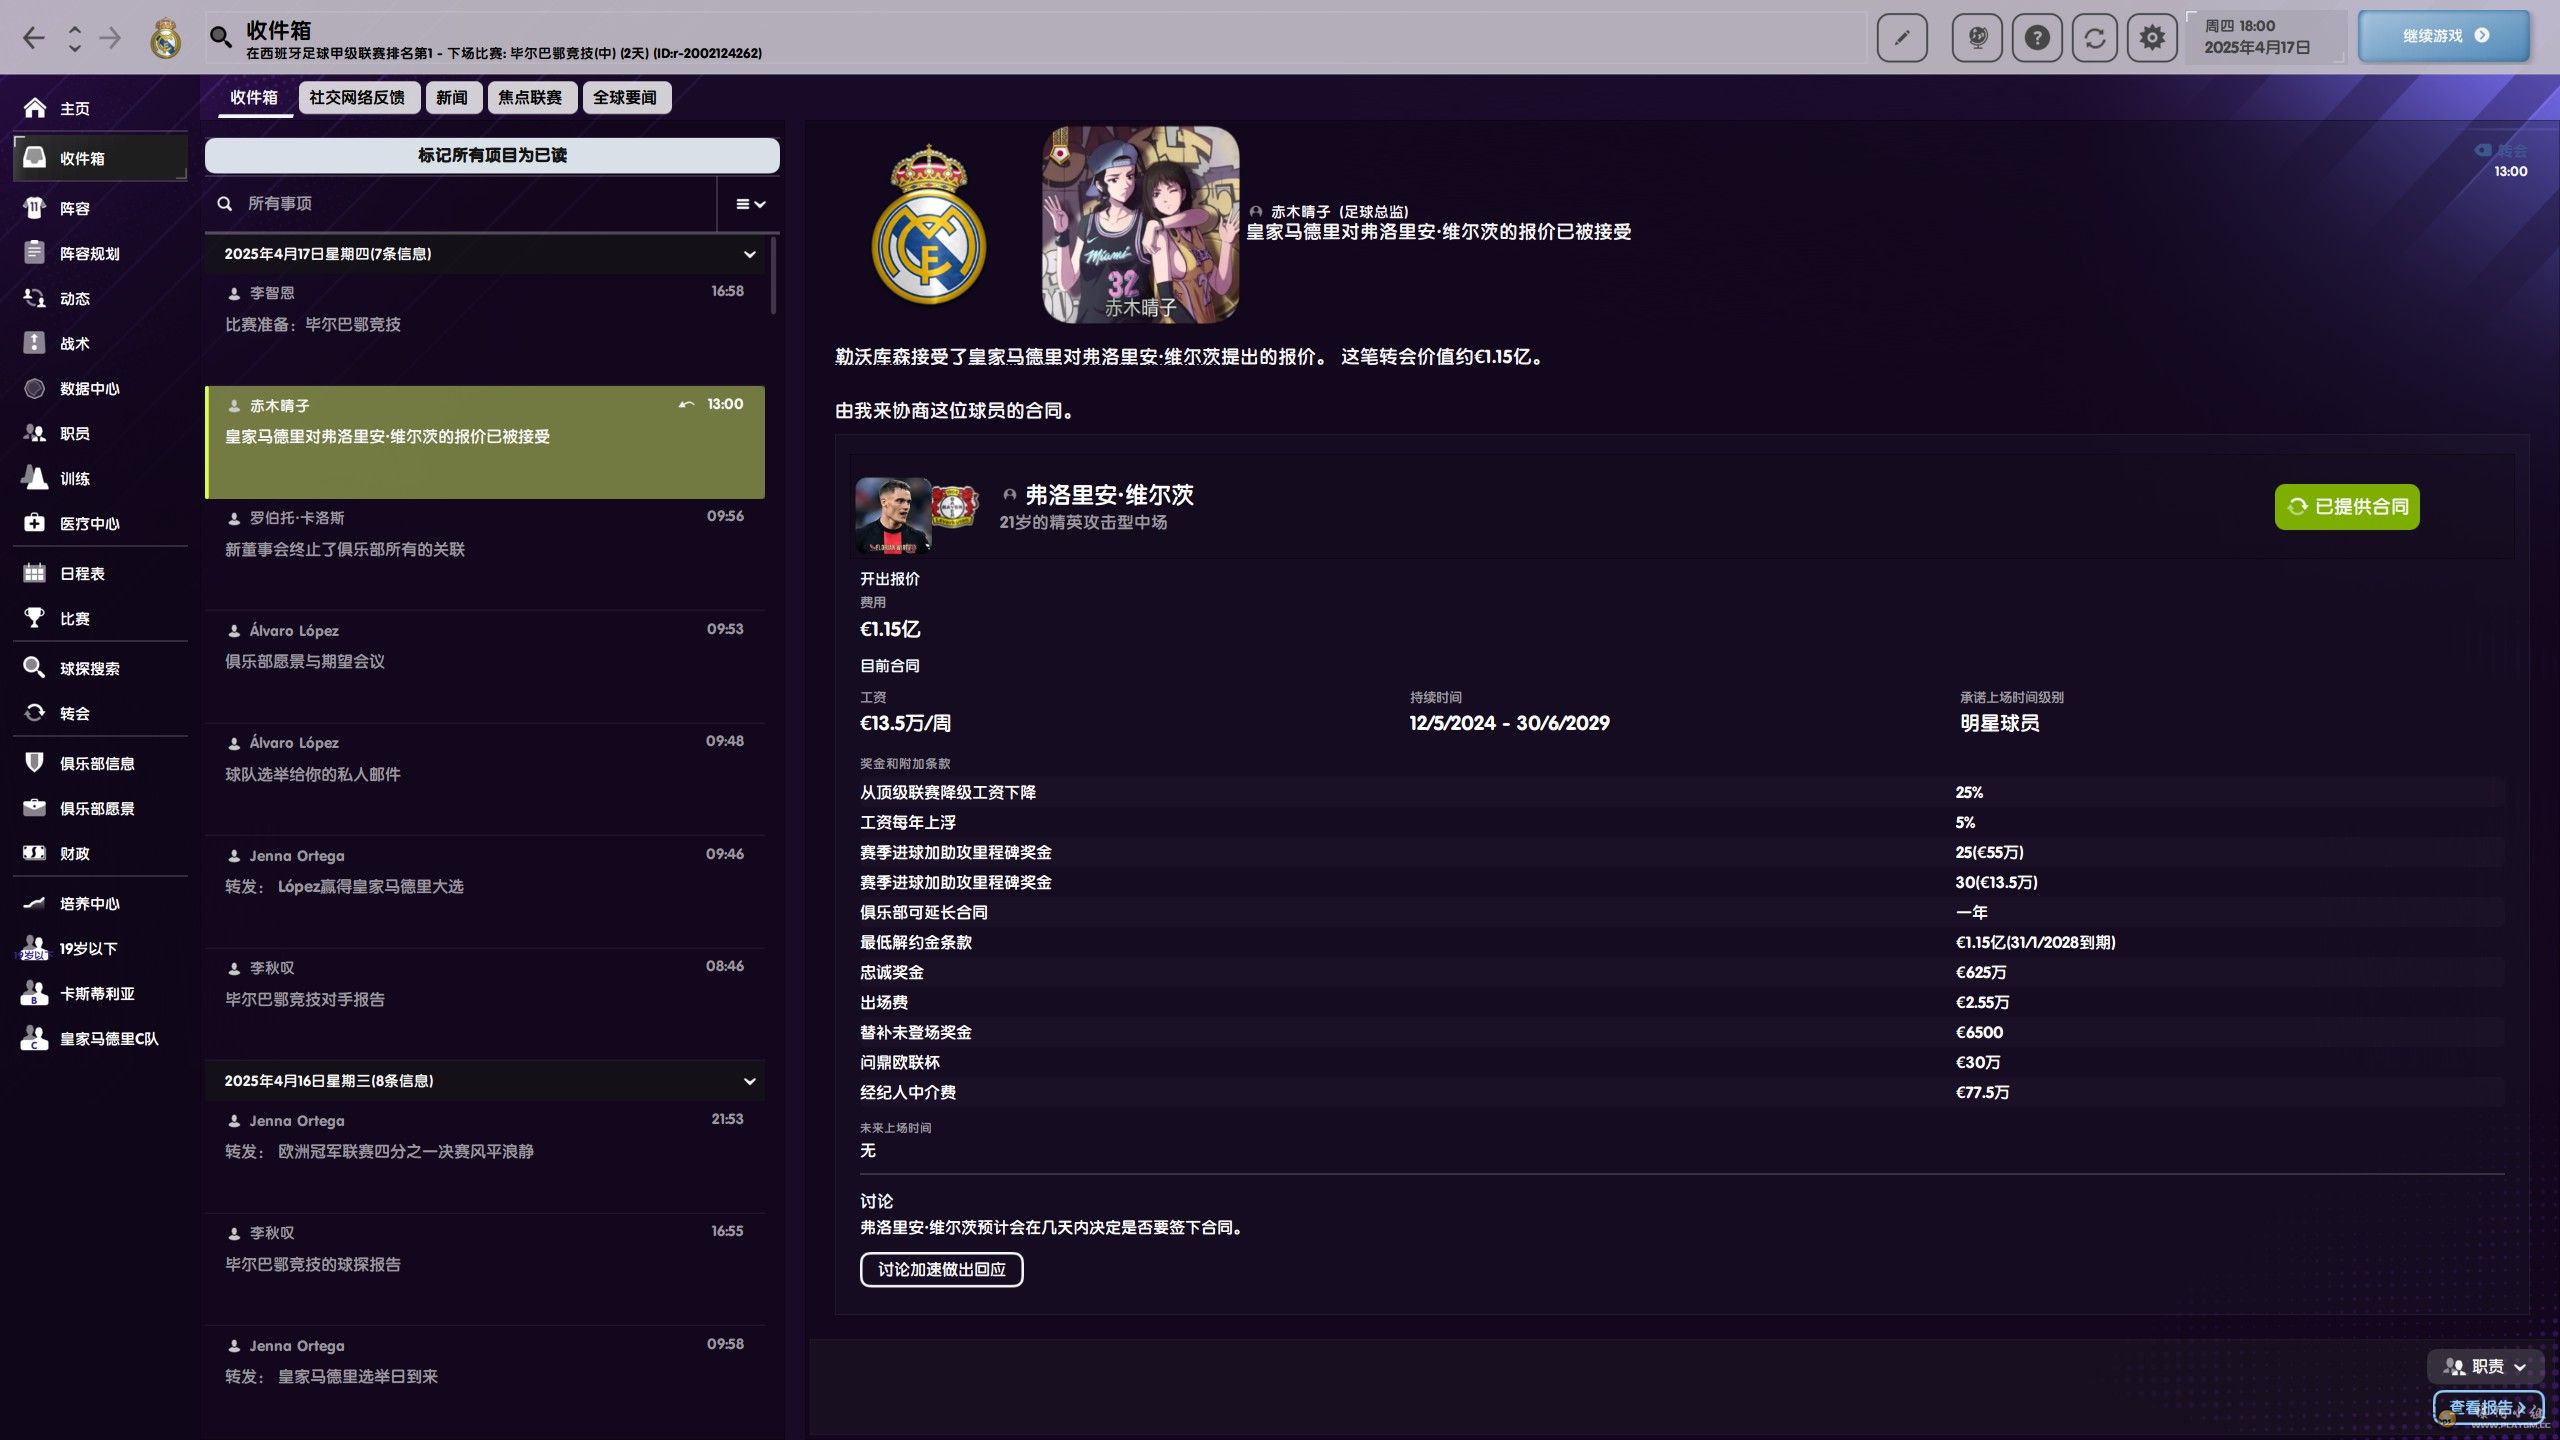Open 战术 tactics in the sidebar

coord(100,343)
